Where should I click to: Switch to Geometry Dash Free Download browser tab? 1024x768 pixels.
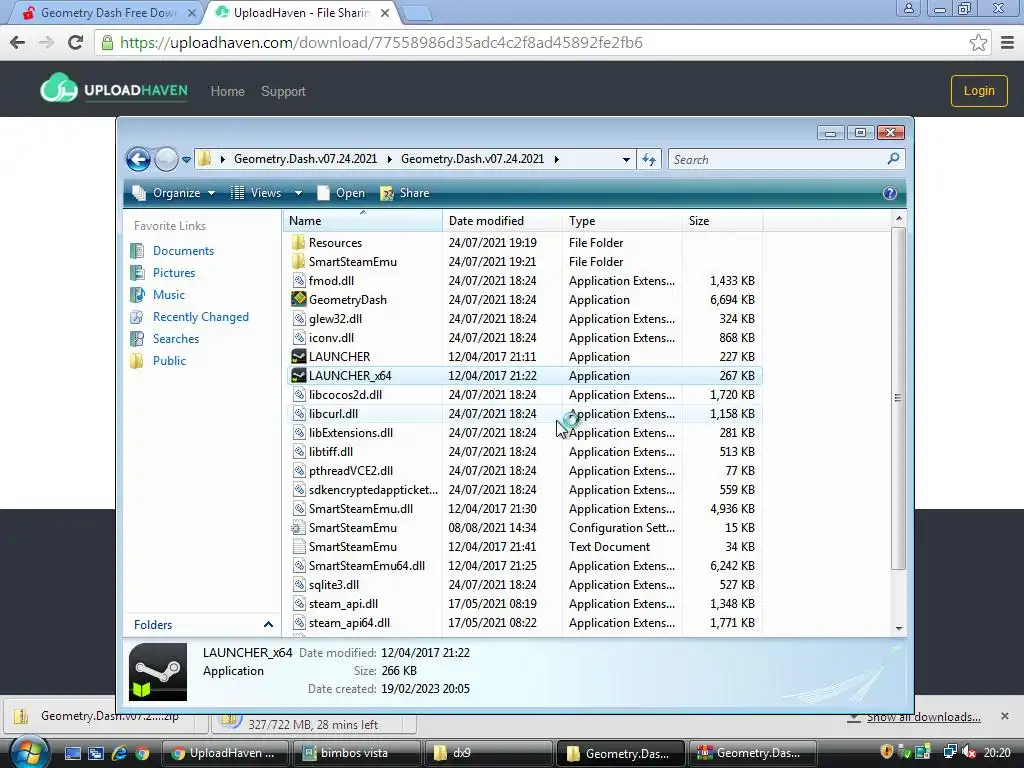[107, 13]
